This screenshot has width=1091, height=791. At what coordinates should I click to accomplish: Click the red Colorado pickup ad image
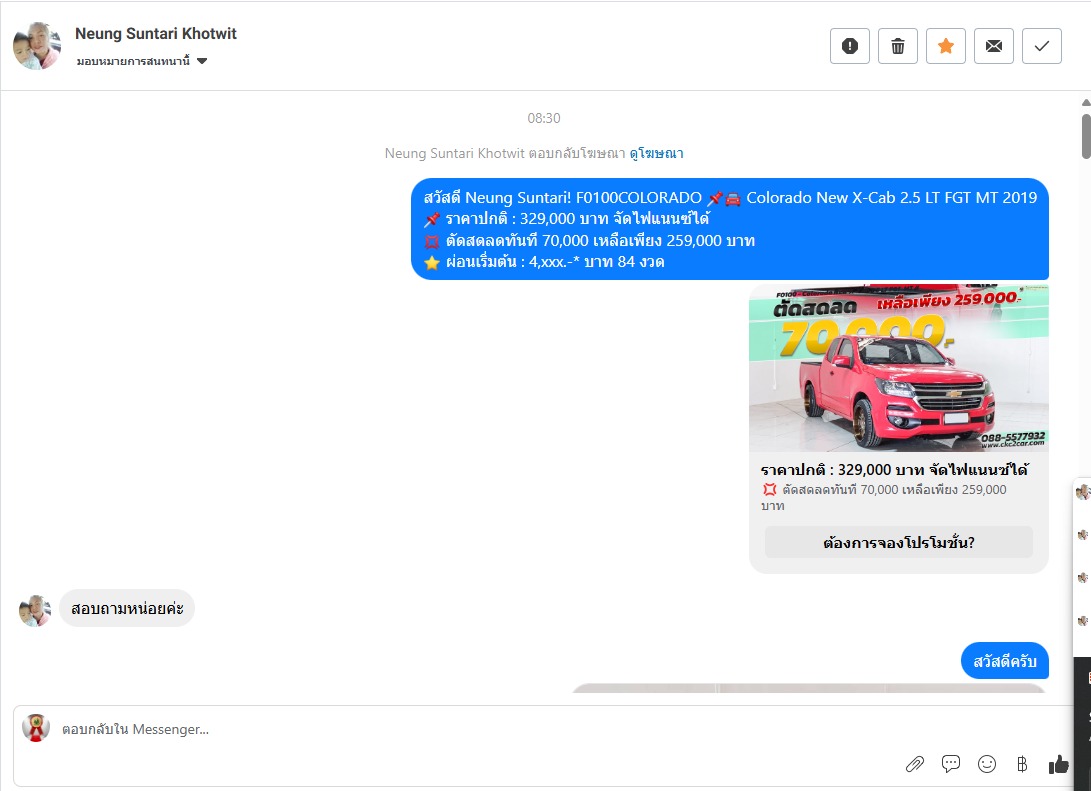[x=898, y=368]
